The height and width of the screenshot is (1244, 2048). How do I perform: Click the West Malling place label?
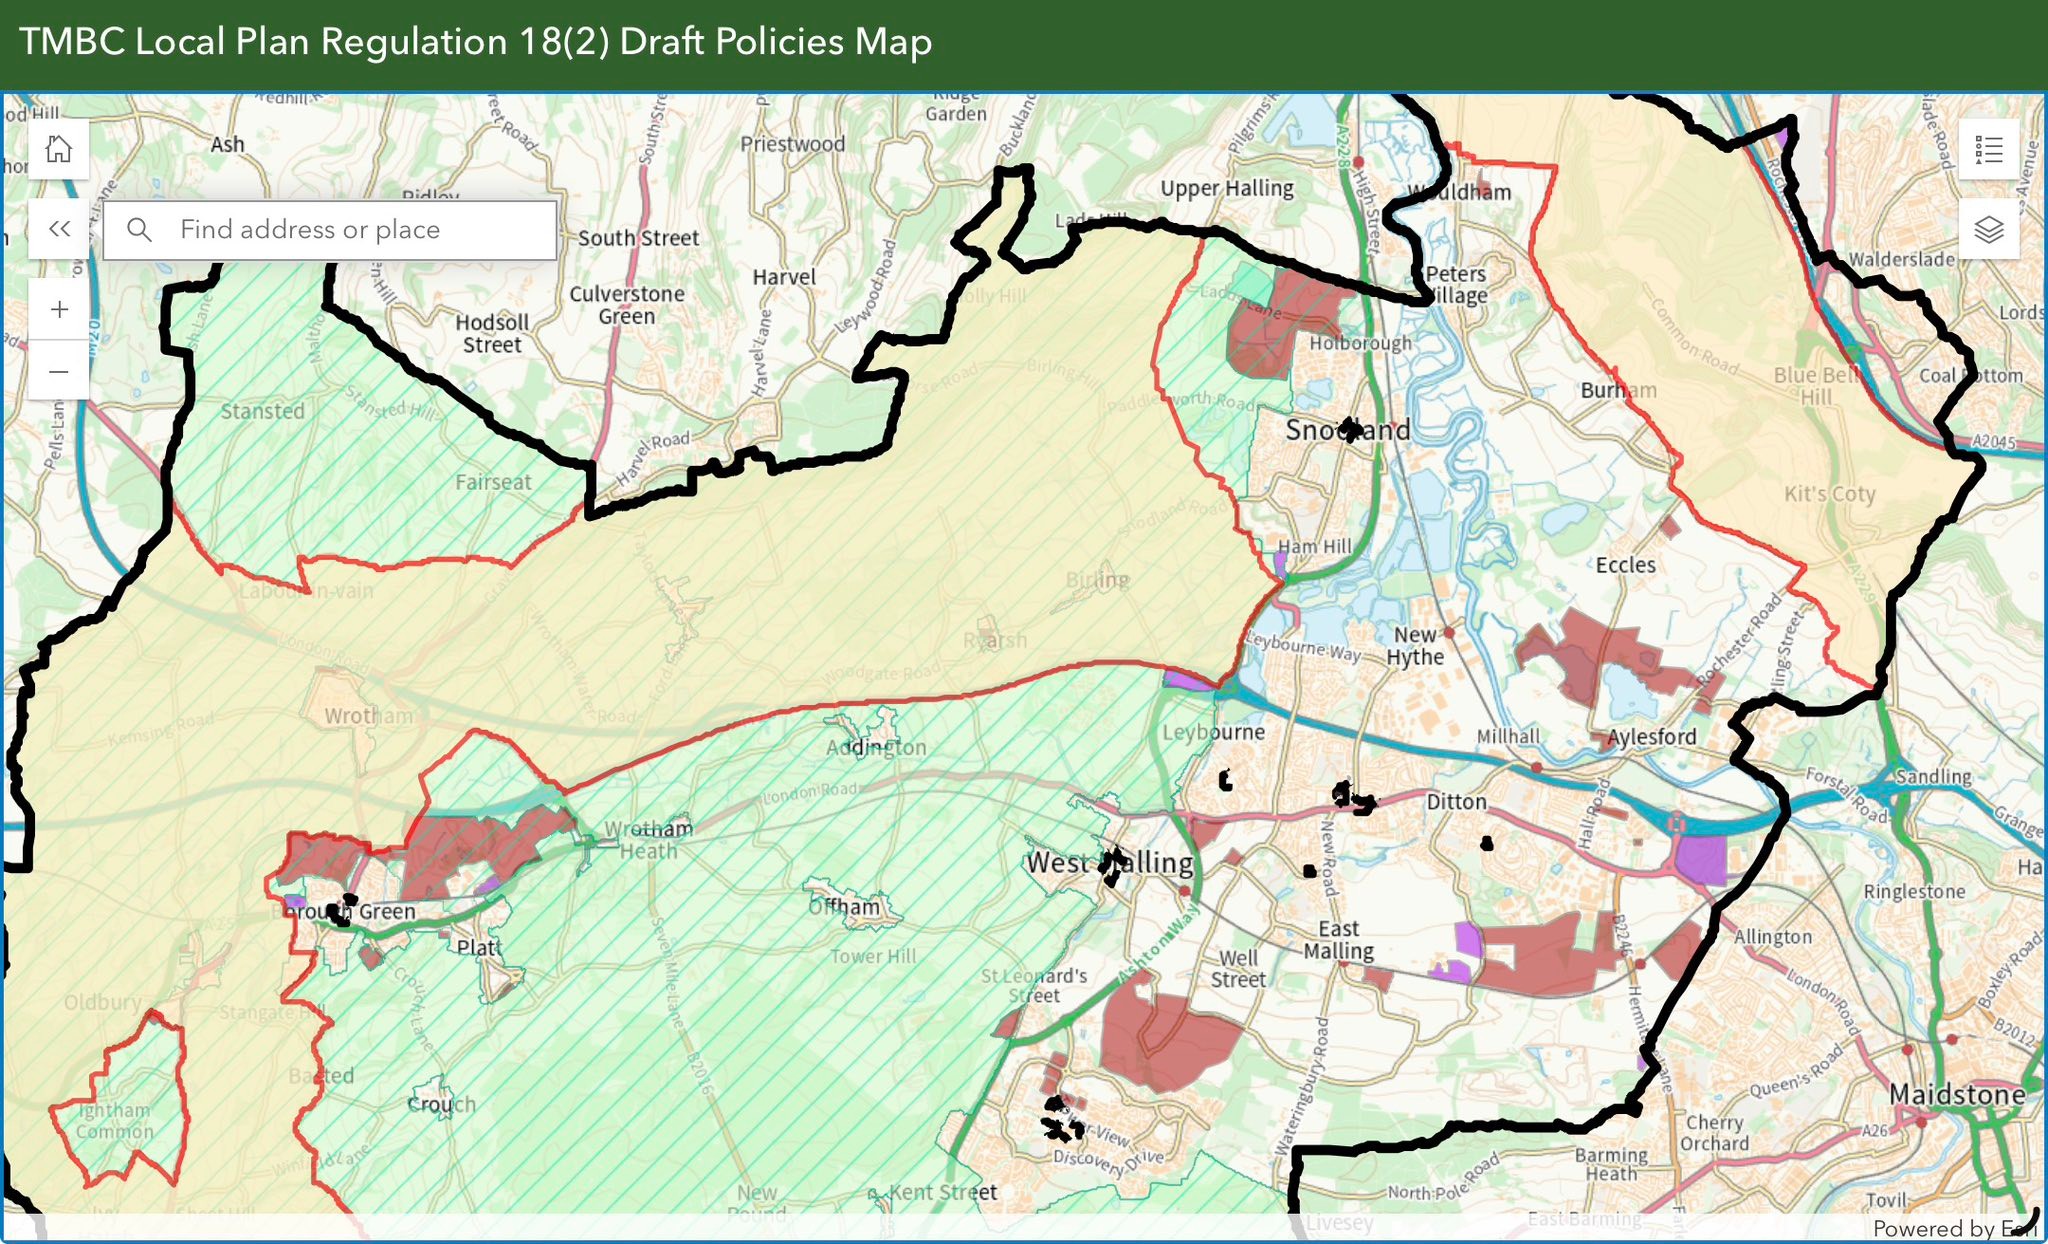coord(1110,862)
